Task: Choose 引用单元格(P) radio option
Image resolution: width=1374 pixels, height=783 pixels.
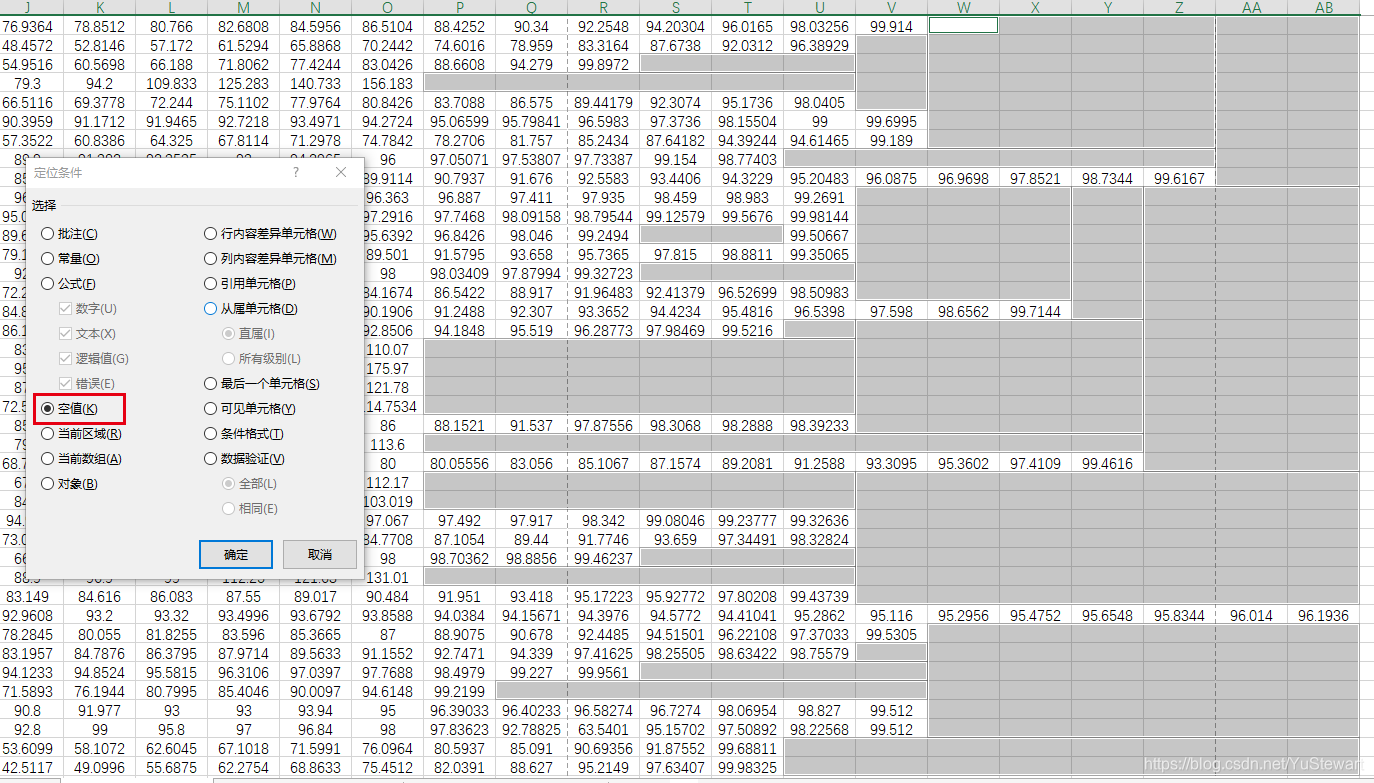Action: [x=250, y=284]
